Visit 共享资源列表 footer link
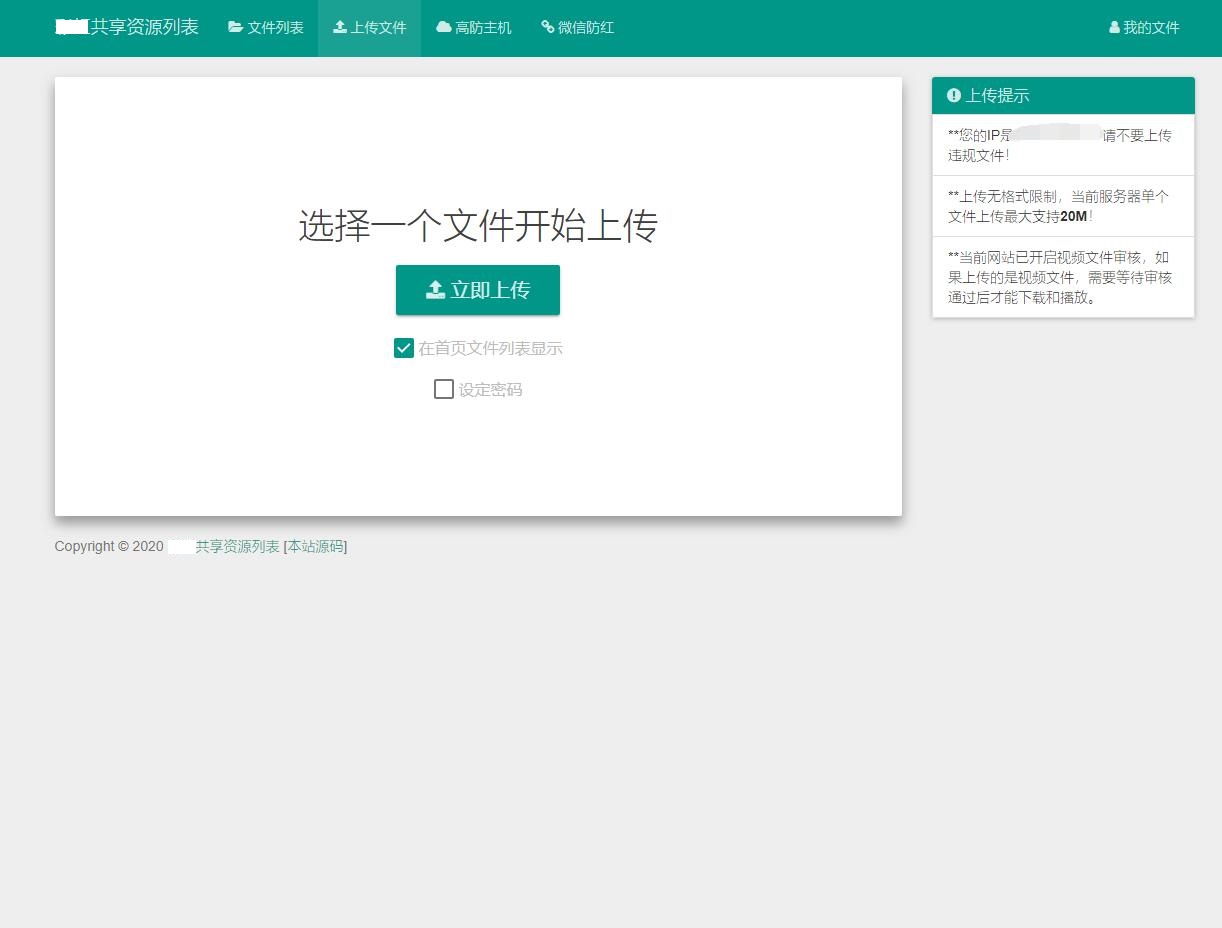The width and height of the screenshot is (1222, 928). click(x=237, y=546)
